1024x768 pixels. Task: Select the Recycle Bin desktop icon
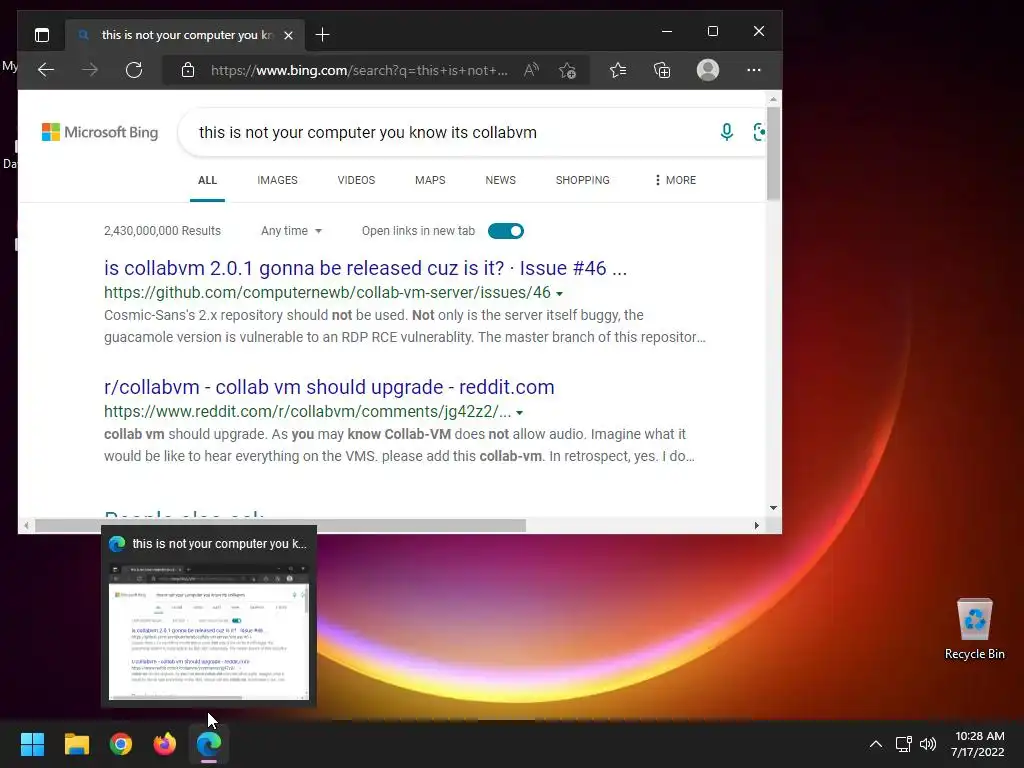tap(974, 630)
